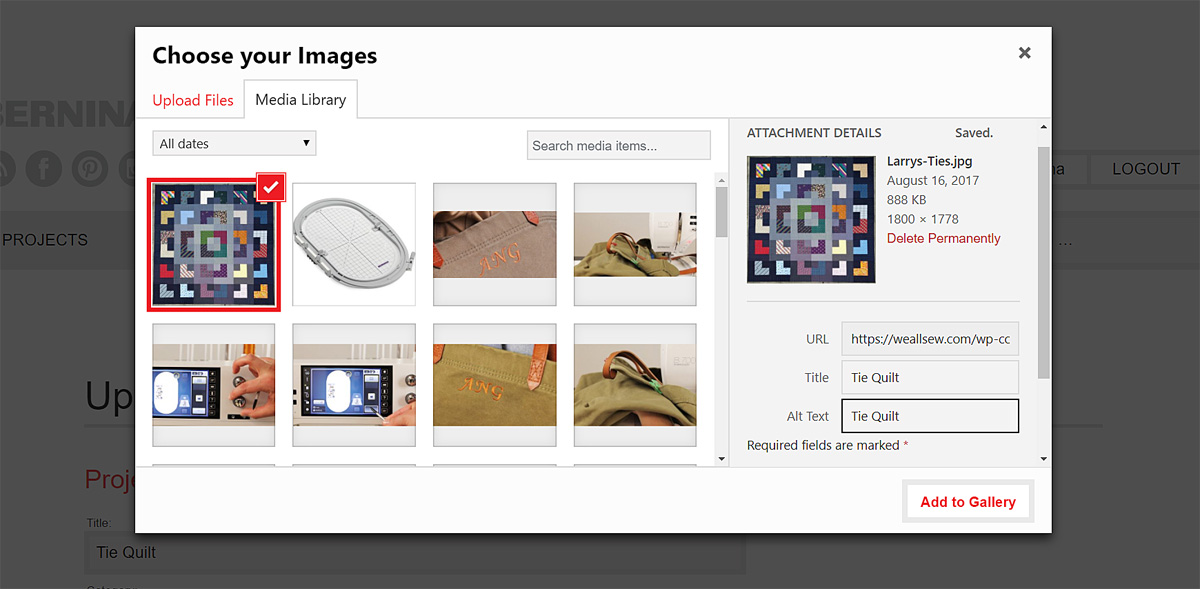The height and width of the screenshot is (589, 1200).
Task: Choose the hand pressing machine buttons thumbnail
Action: [x=214, y=385]
